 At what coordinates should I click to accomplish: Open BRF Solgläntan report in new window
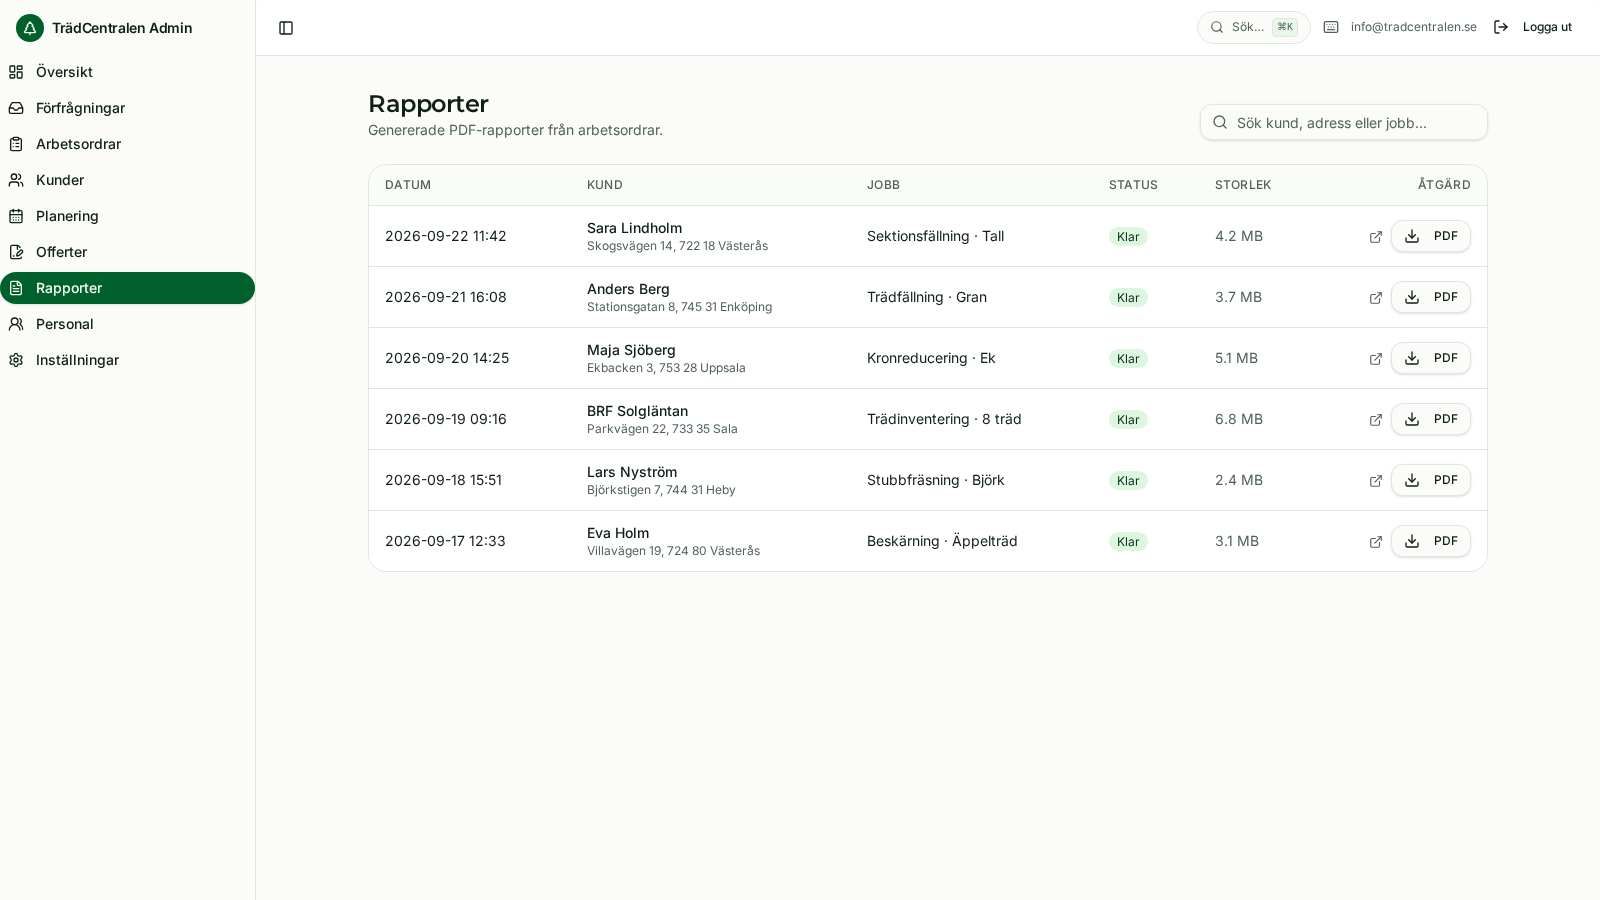1376,420
